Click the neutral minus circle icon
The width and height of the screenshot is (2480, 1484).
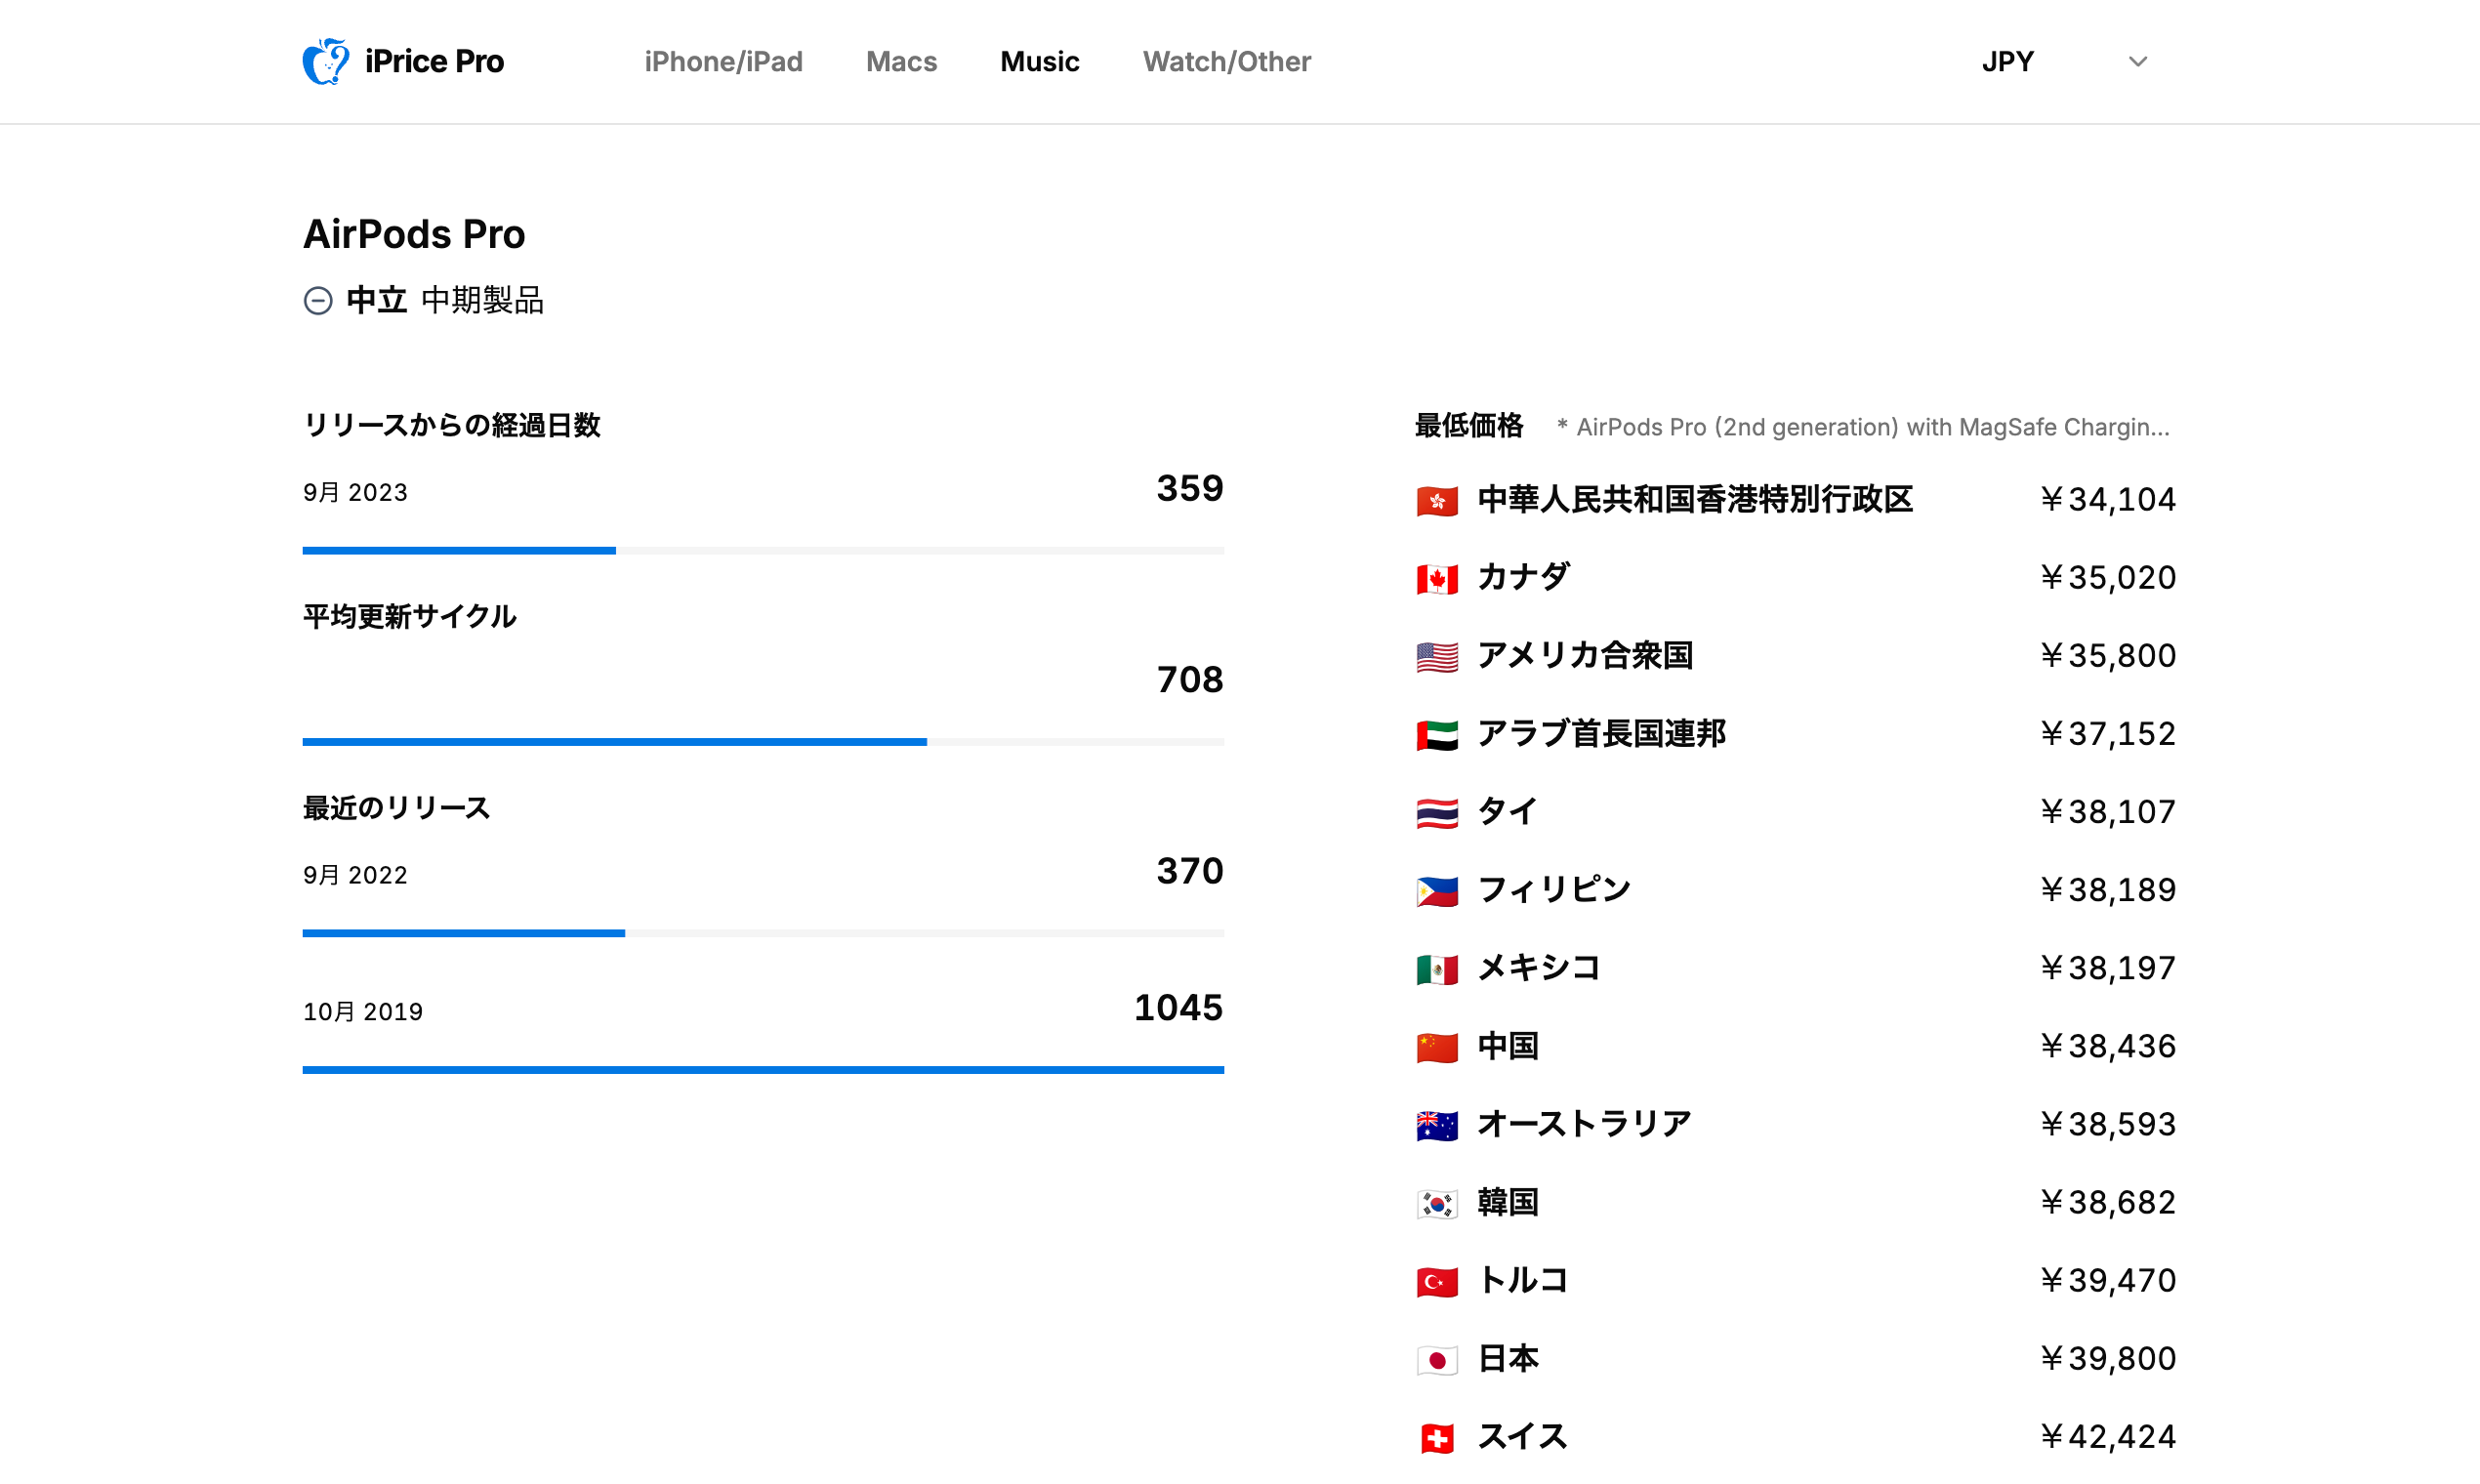pos(318,300)
